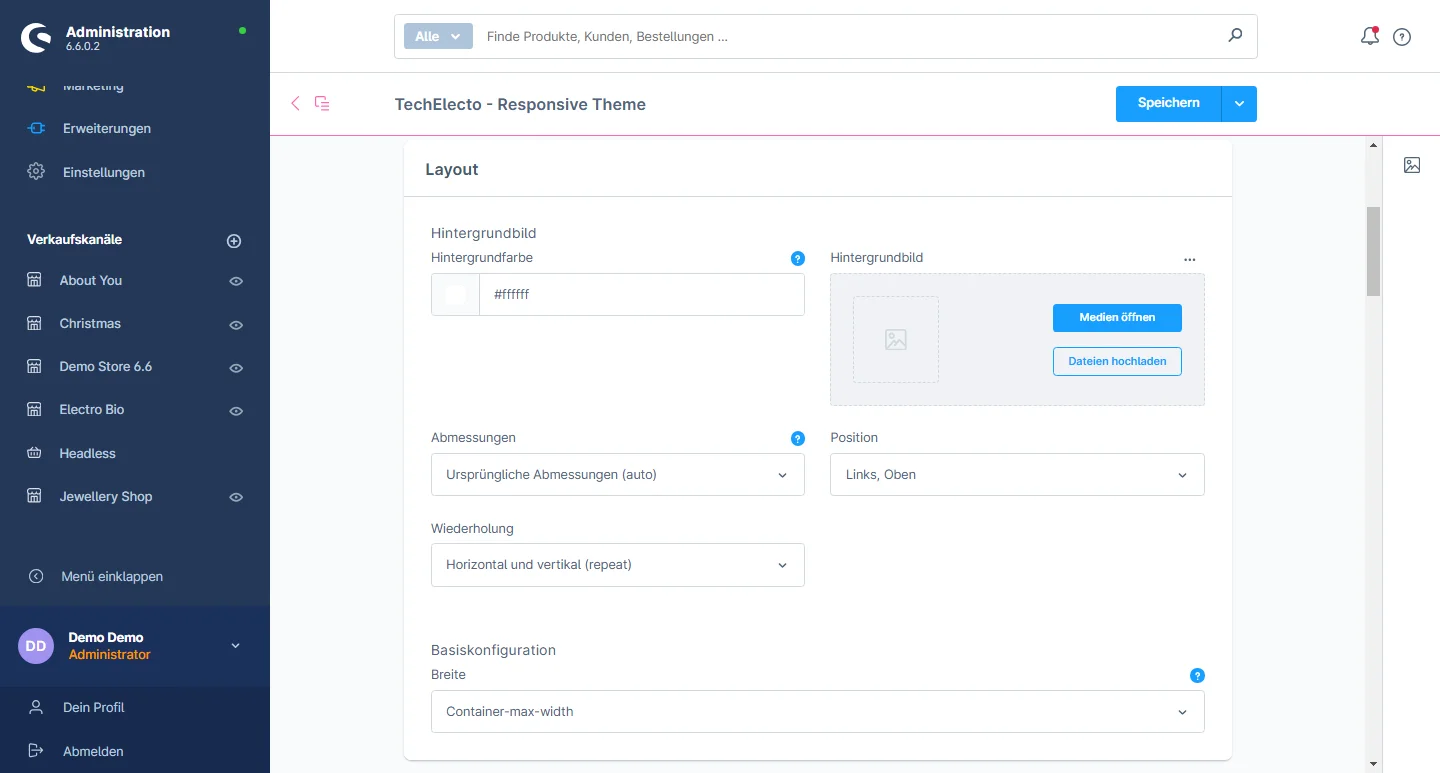This screenshot has width=1440, height=773.
Task: Click the notifications bell icon
Action: pyautogui.click(x=1369, y=37)
